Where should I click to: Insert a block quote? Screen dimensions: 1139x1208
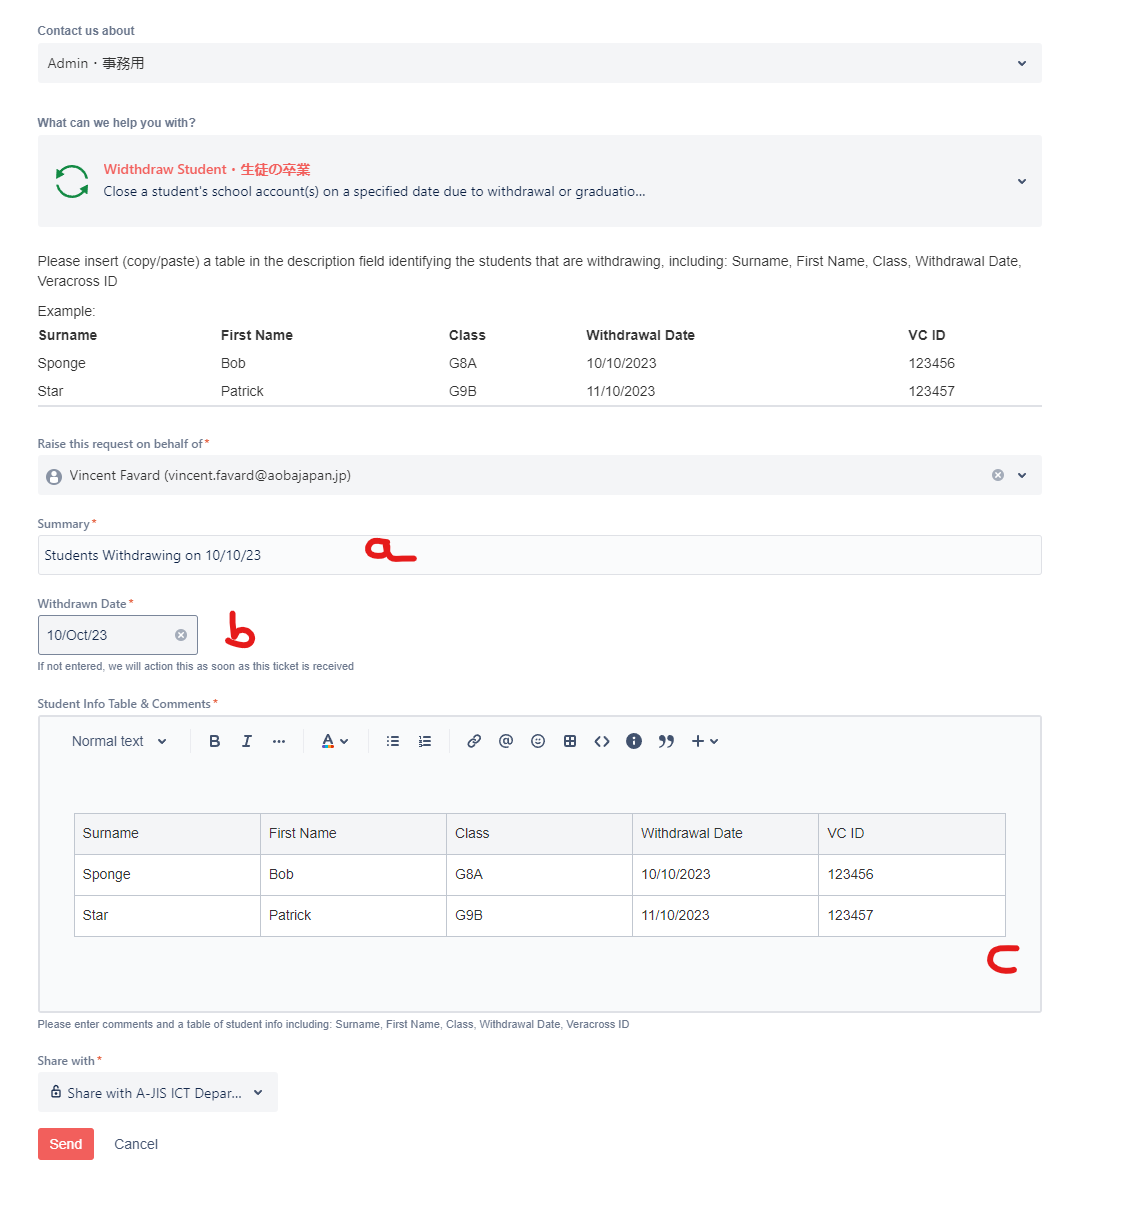tap(666, 741)
